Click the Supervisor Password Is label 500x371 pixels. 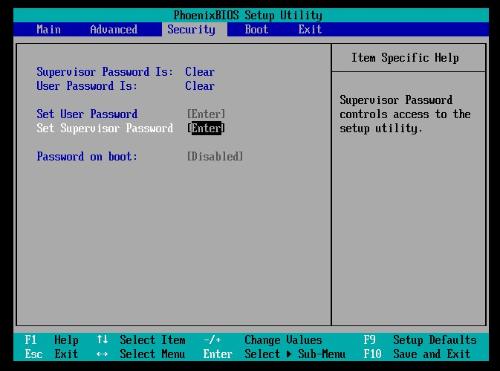click(105, 72)
